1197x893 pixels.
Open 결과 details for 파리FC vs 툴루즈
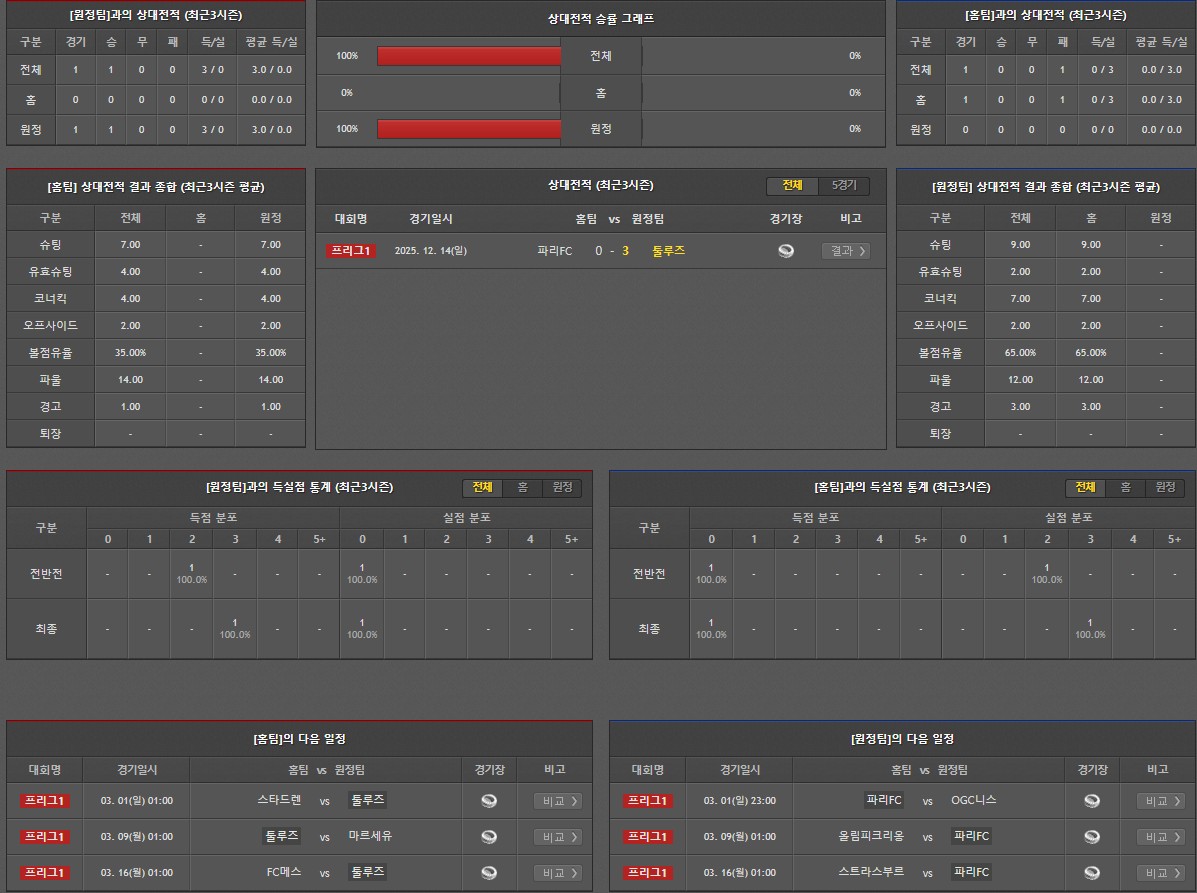(845, 251)
